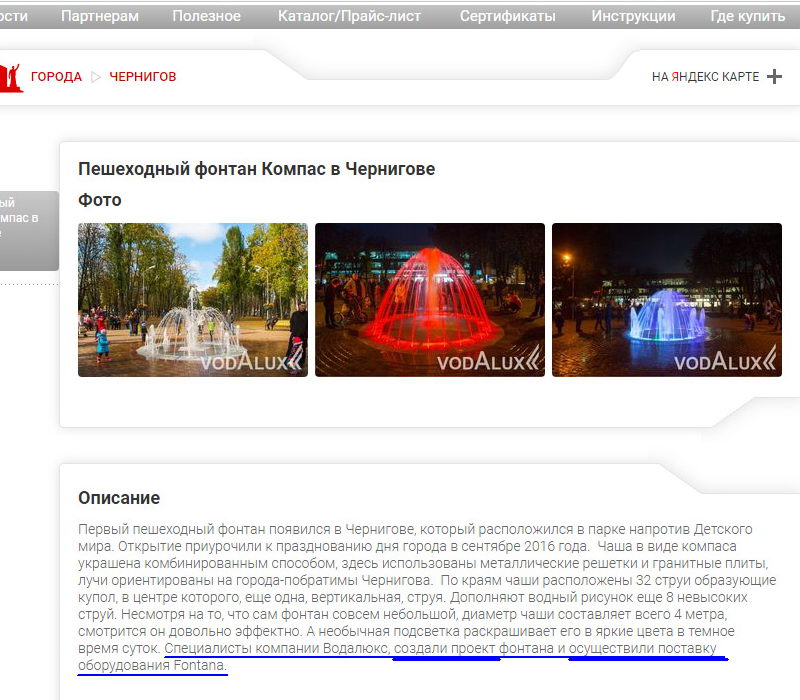Viewport: 800px width, 700px height.
Task: Select the Полезное menu item
Action: pos(206,16)
